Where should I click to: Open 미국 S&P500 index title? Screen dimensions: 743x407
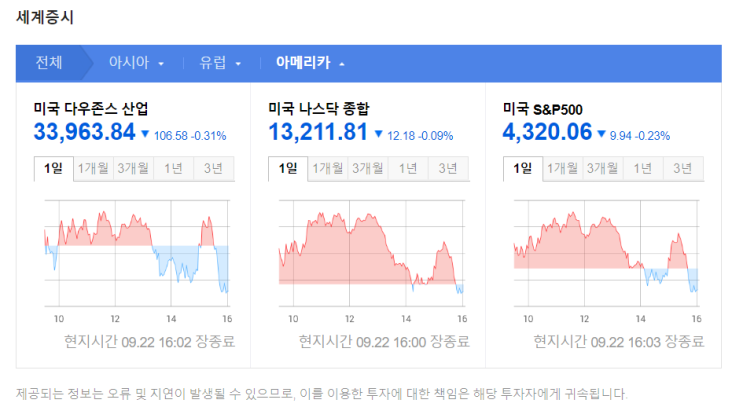point(543,109)
